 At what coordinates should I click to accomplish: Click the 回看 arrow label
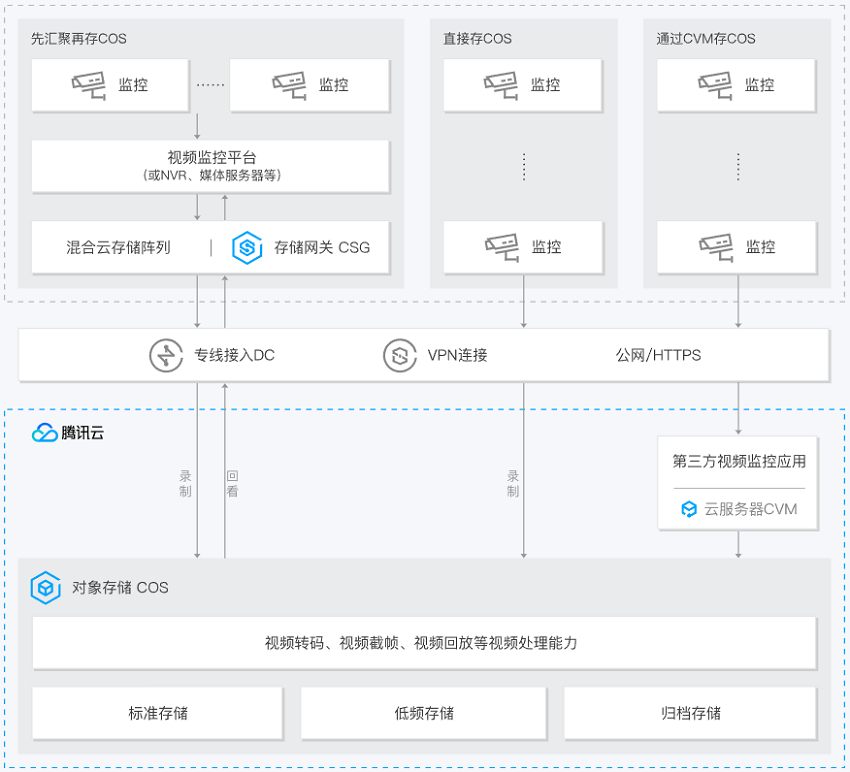click(x=233, y=484)
